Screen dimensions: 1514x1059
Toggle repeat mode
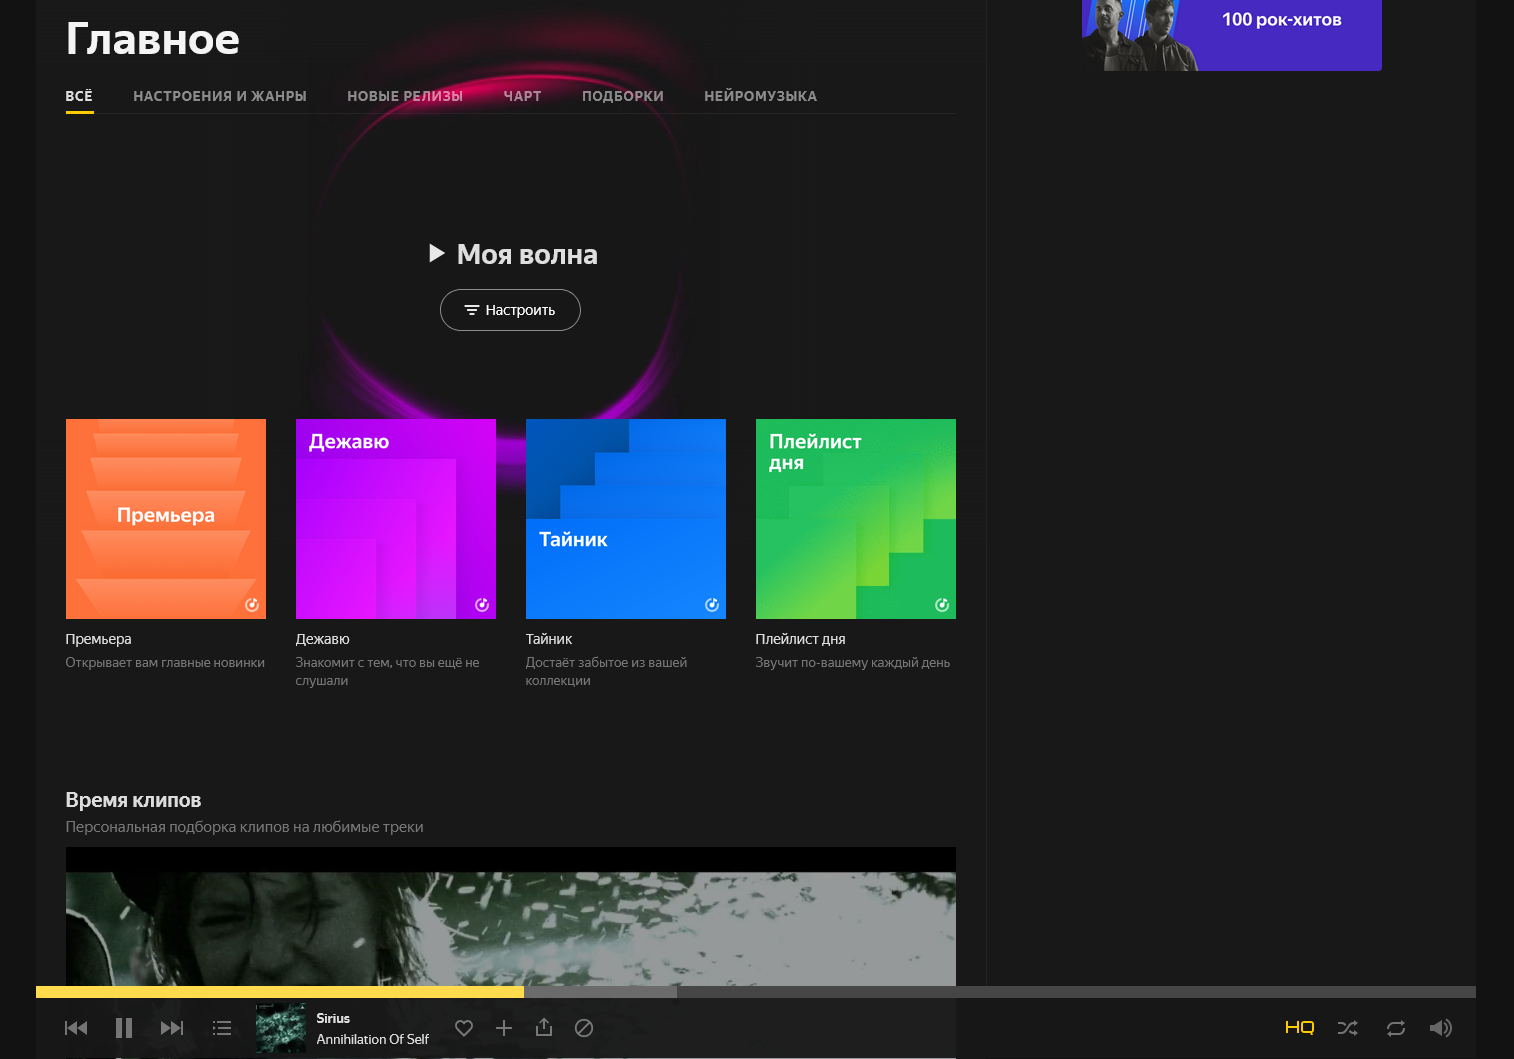1396,1028
